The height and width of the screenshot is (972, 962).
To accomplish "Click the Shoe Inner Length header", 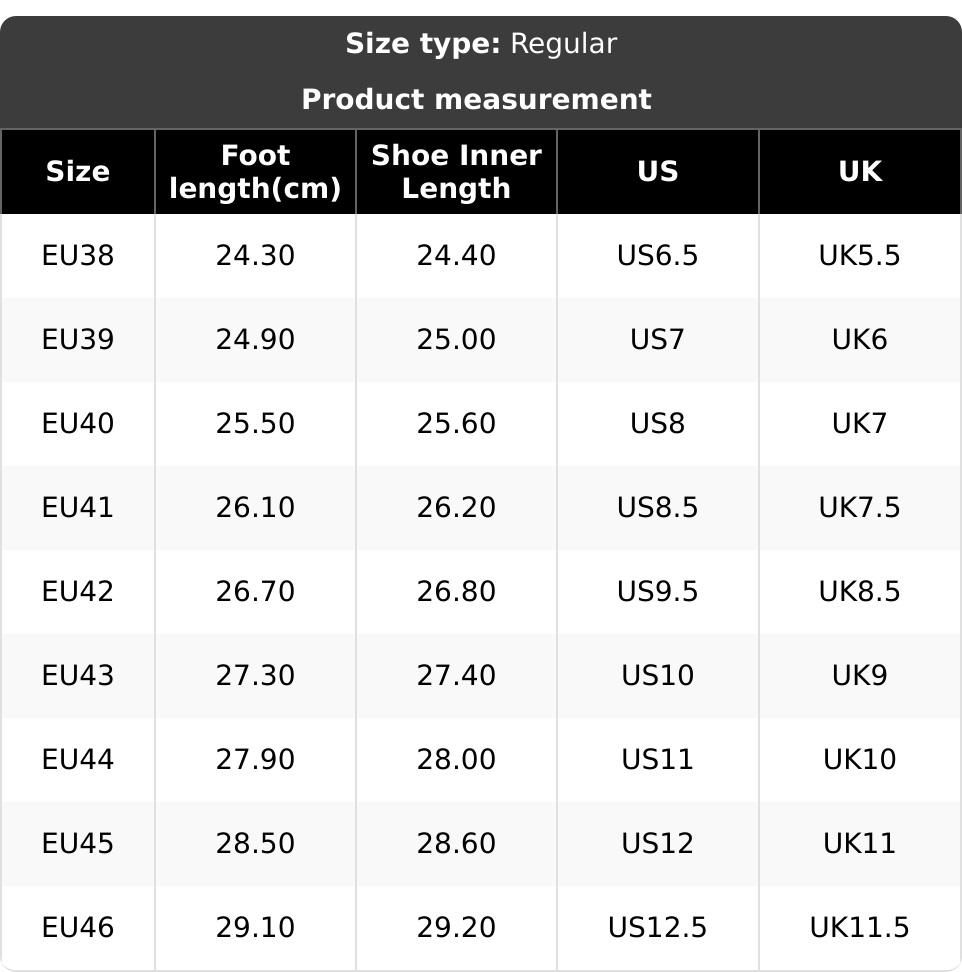I will (x=456, y=171).
